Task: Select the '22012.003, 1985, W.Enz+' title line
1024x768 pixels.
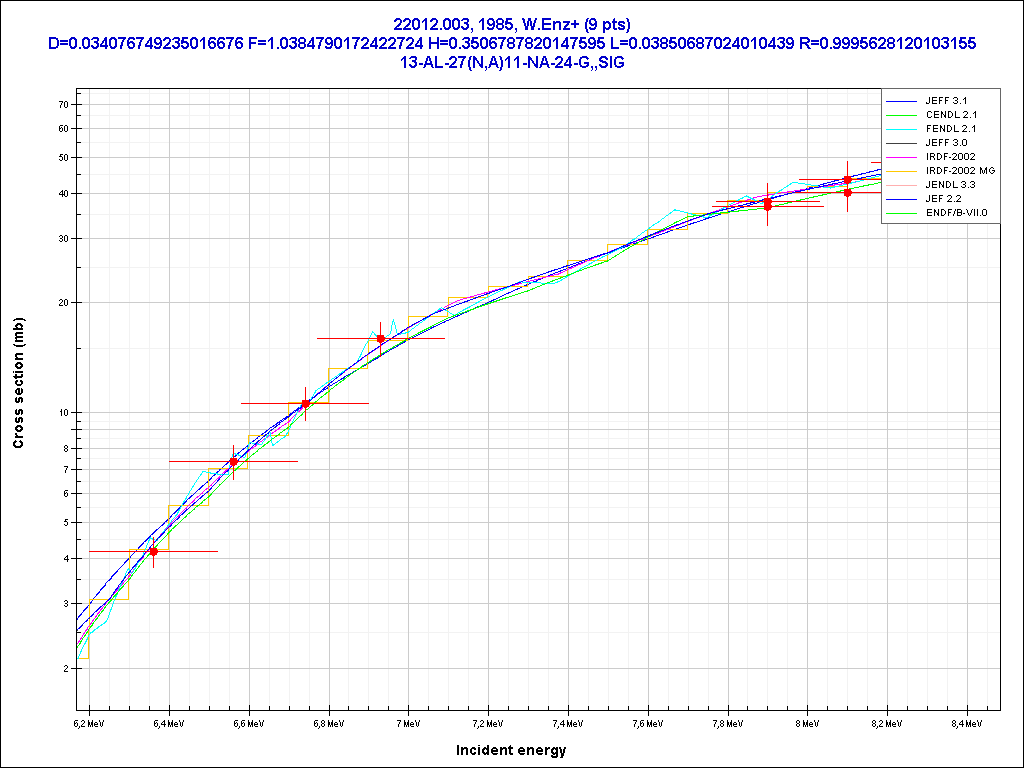Action: tap(511, 24)
